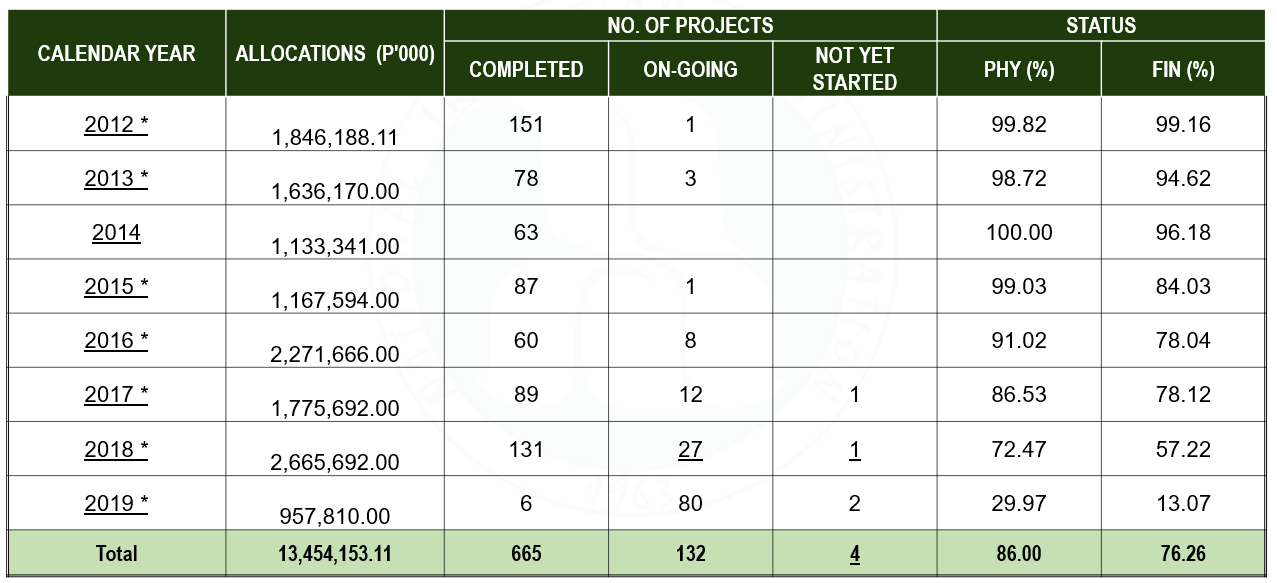Open the 2016 * calendar year link
Screen dimensions: 1277x583
tap(116, 341)
